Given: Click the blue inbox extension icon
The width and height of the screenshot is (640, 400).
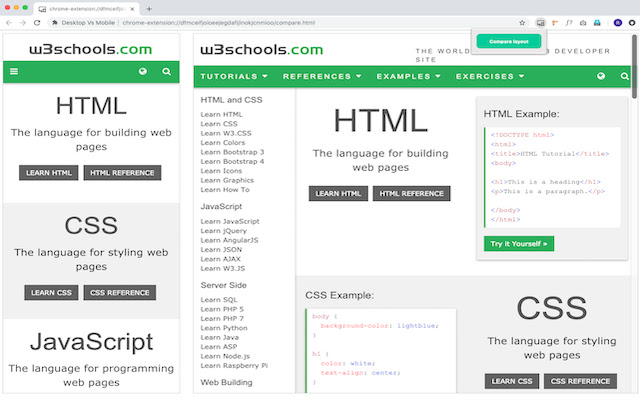Looking at the screenshot, I should [x=597, y=23].
